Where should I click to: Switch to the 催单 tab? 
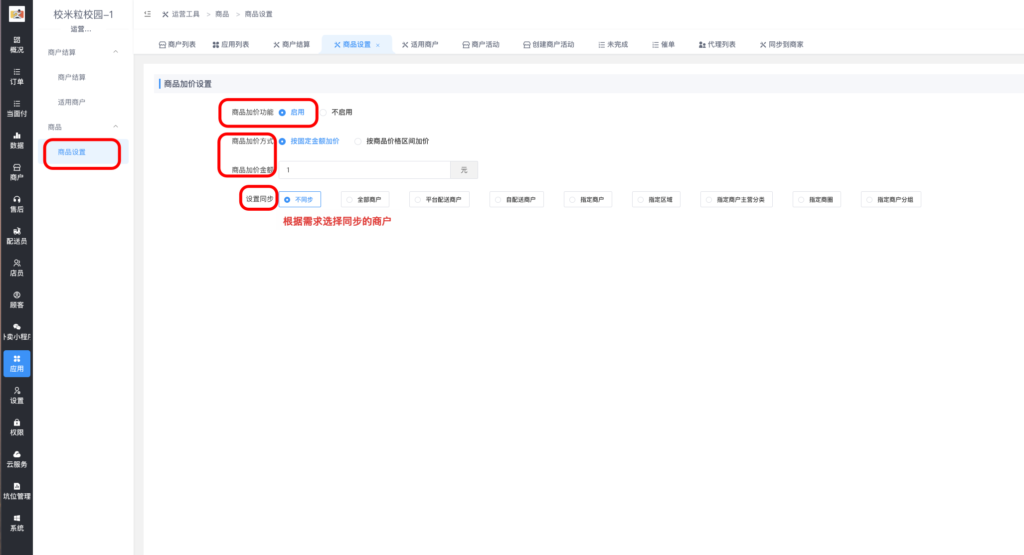point(663,44)
